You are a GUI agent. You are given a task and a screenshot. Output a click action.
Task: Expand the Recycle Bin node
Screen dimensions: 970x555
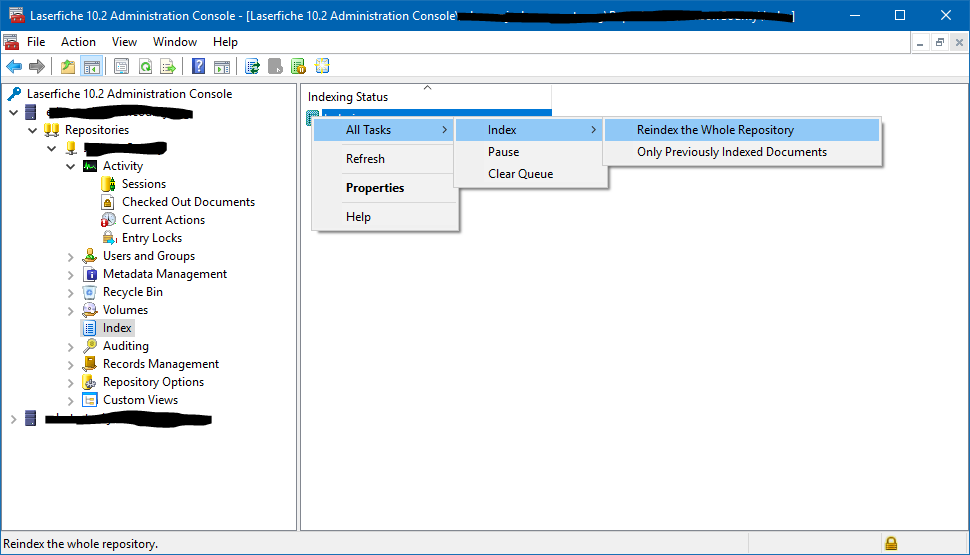coord(71,293)
